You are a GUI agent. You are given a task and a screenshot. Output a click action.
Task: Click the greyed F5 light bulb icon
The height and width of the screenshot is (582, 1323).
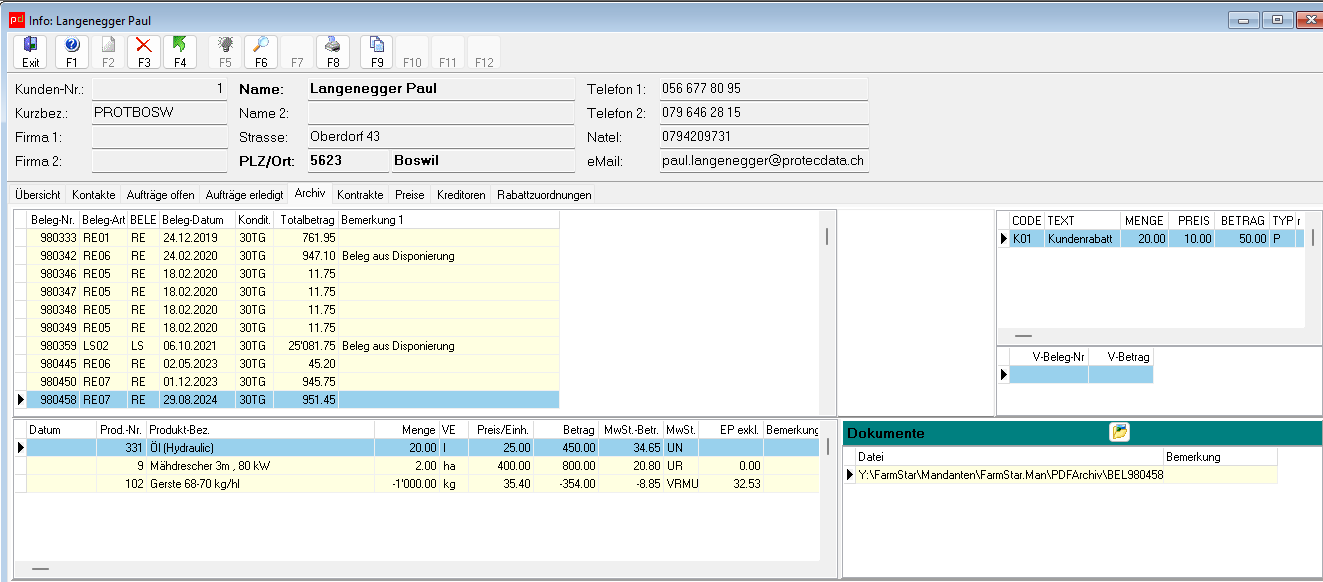(225, 51)
